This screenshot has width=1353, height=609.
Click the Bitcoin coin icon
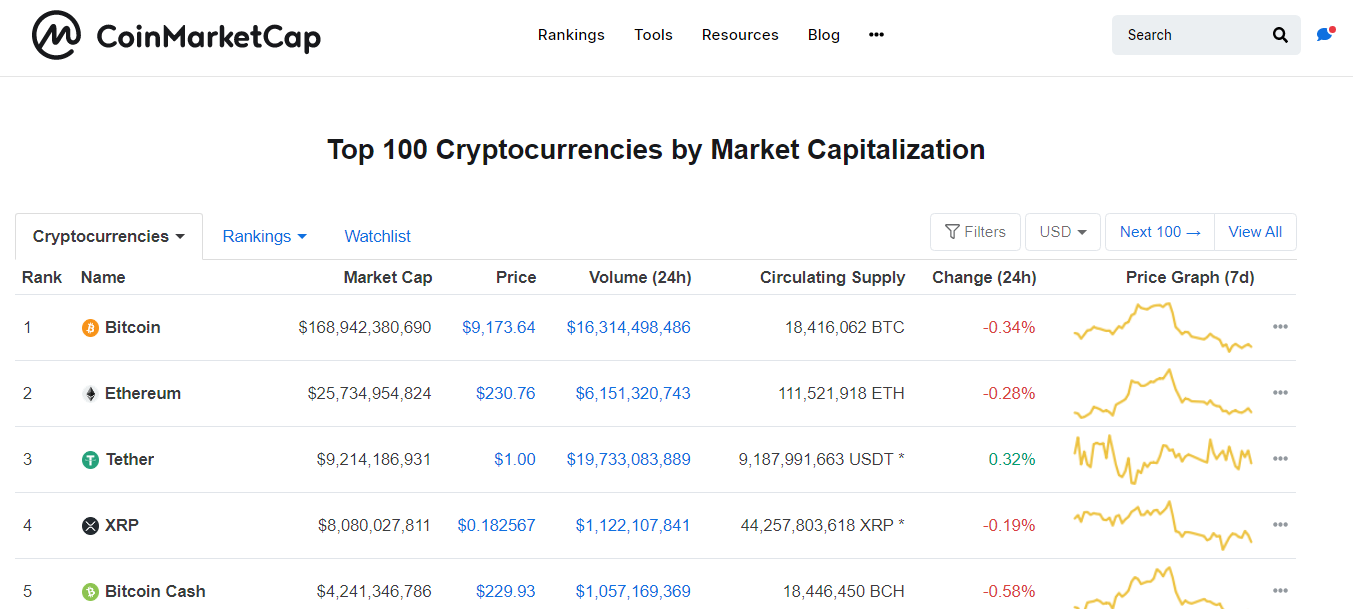(89, 327)
